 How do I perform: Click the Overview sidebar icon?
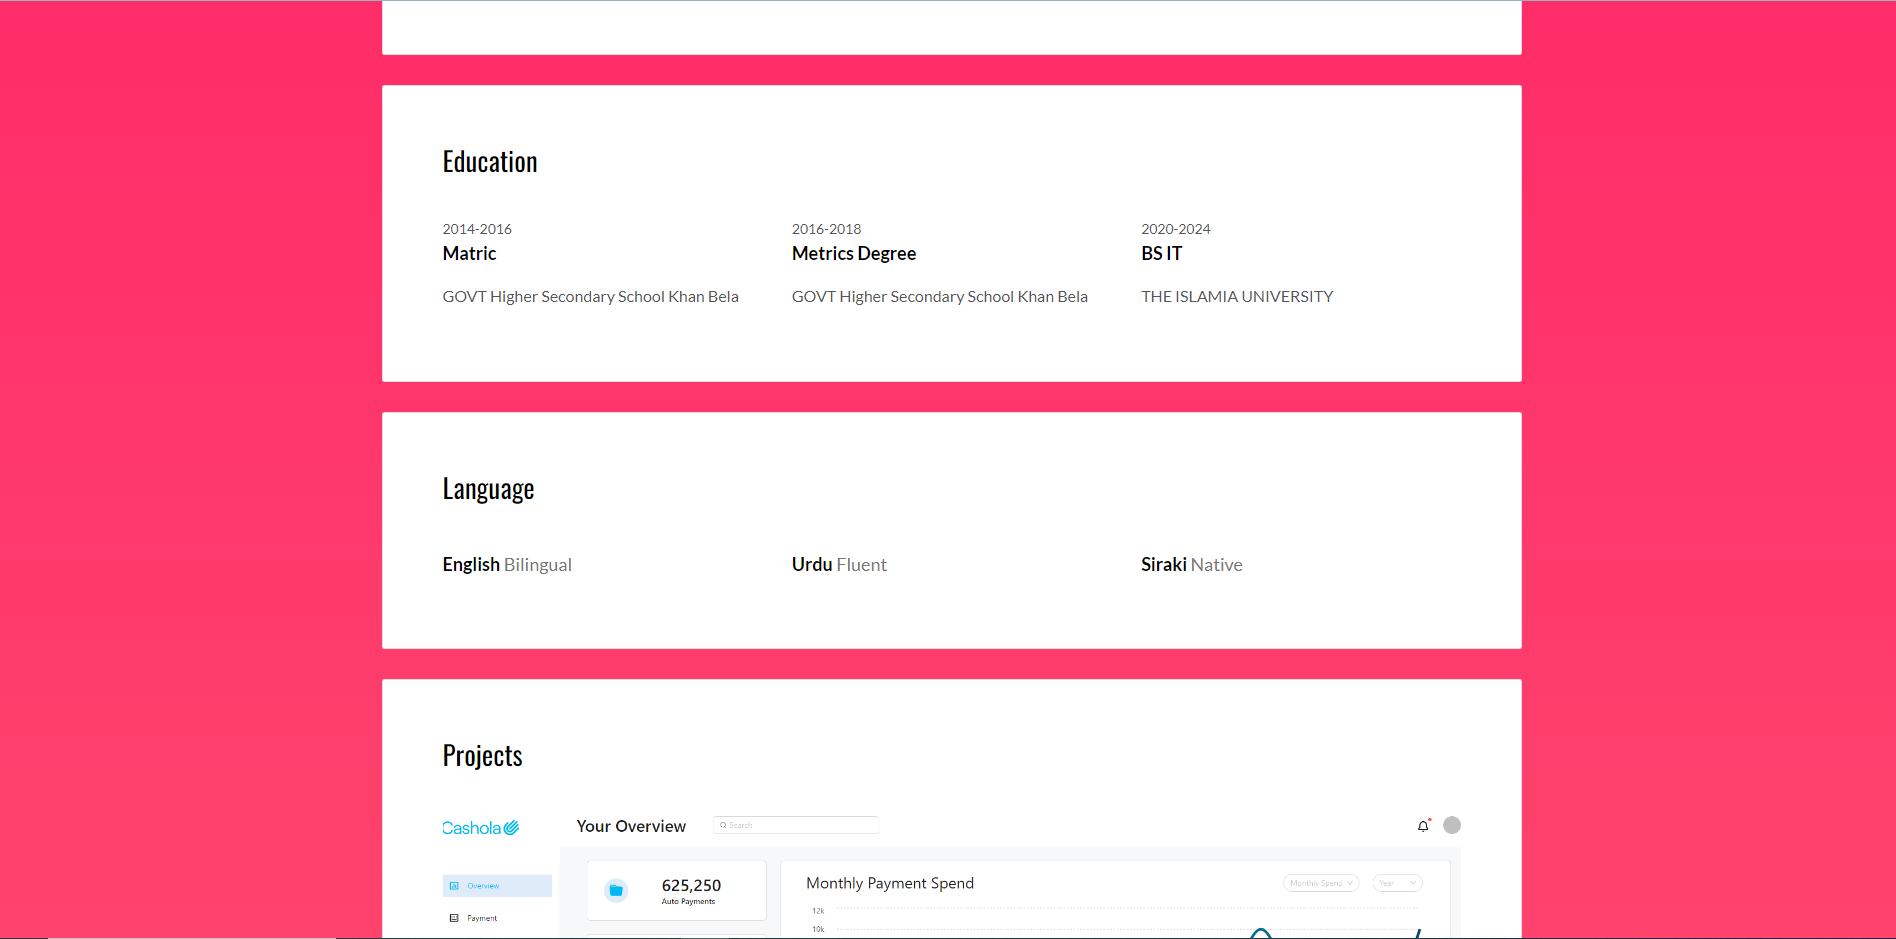[454, 886]
